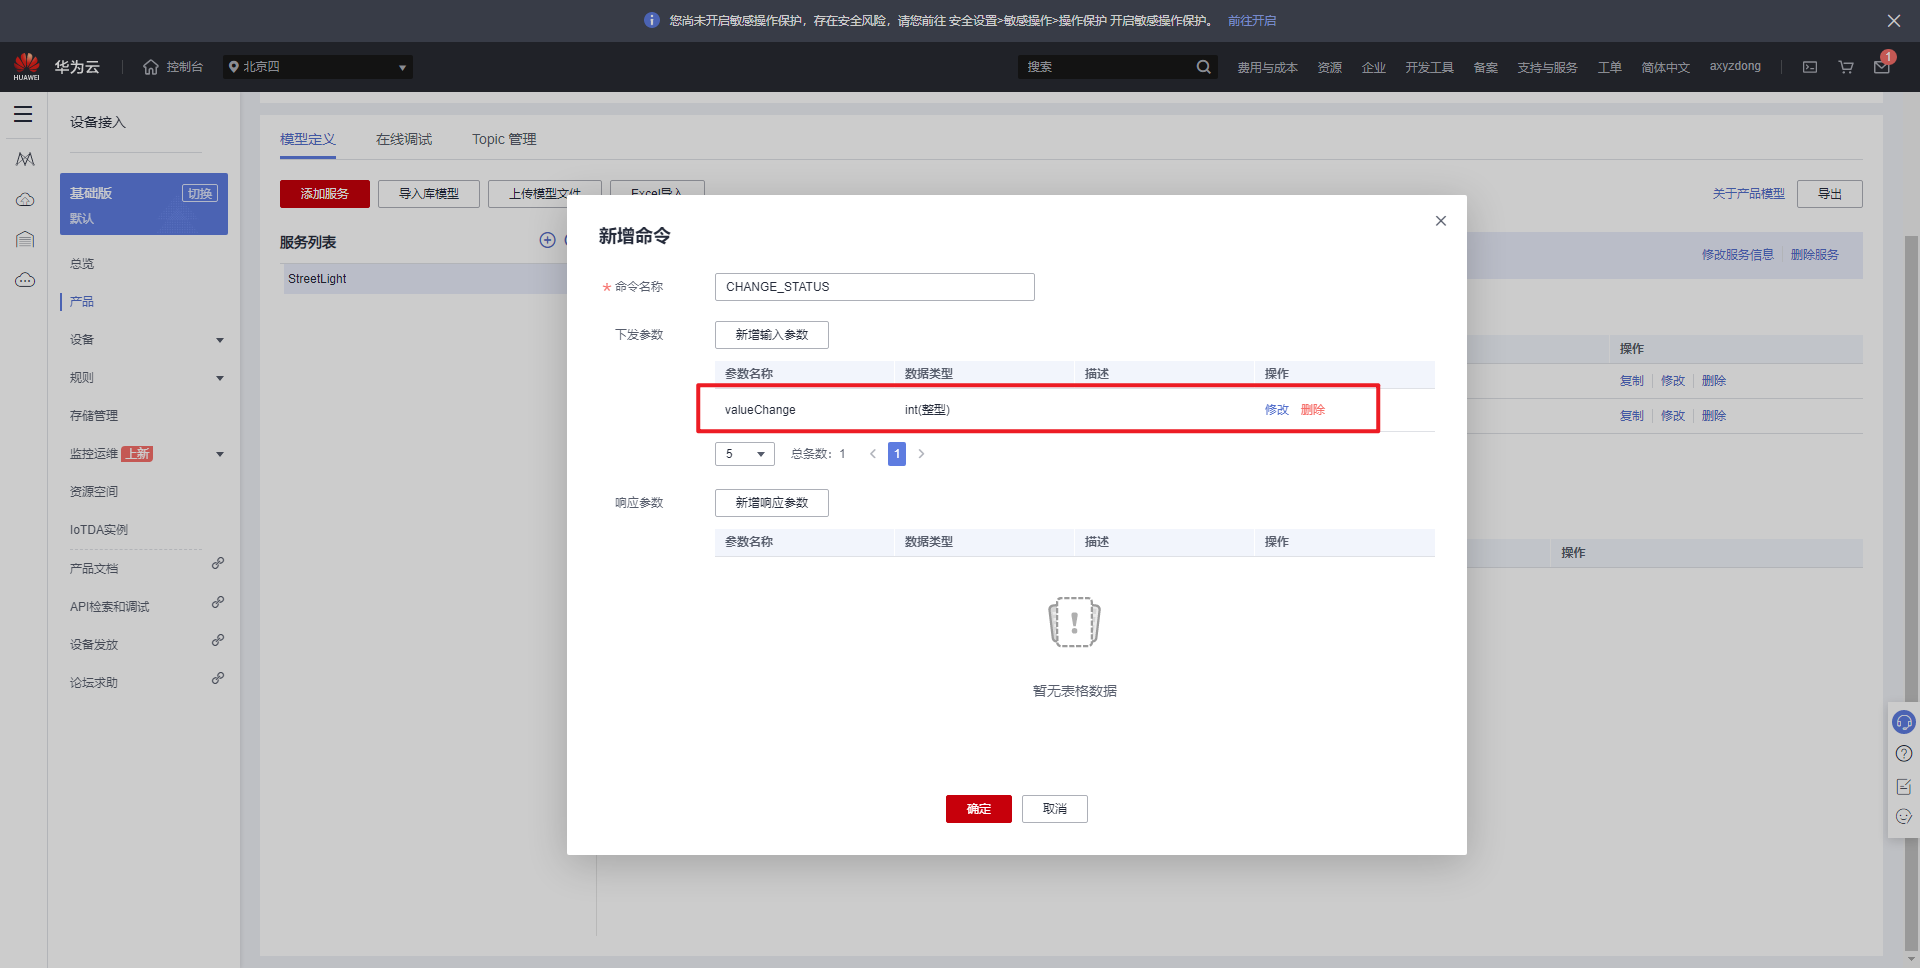The image size is (1920, 968).
Task: Click 删除 for the valueChange parameter
Action: coord(1313,410)
